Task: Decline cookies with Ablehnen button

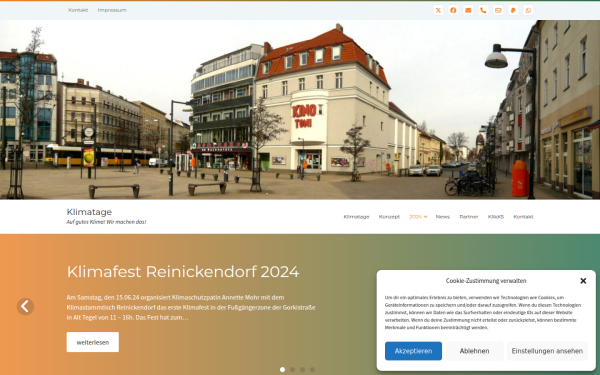Action: coord(474,351)
